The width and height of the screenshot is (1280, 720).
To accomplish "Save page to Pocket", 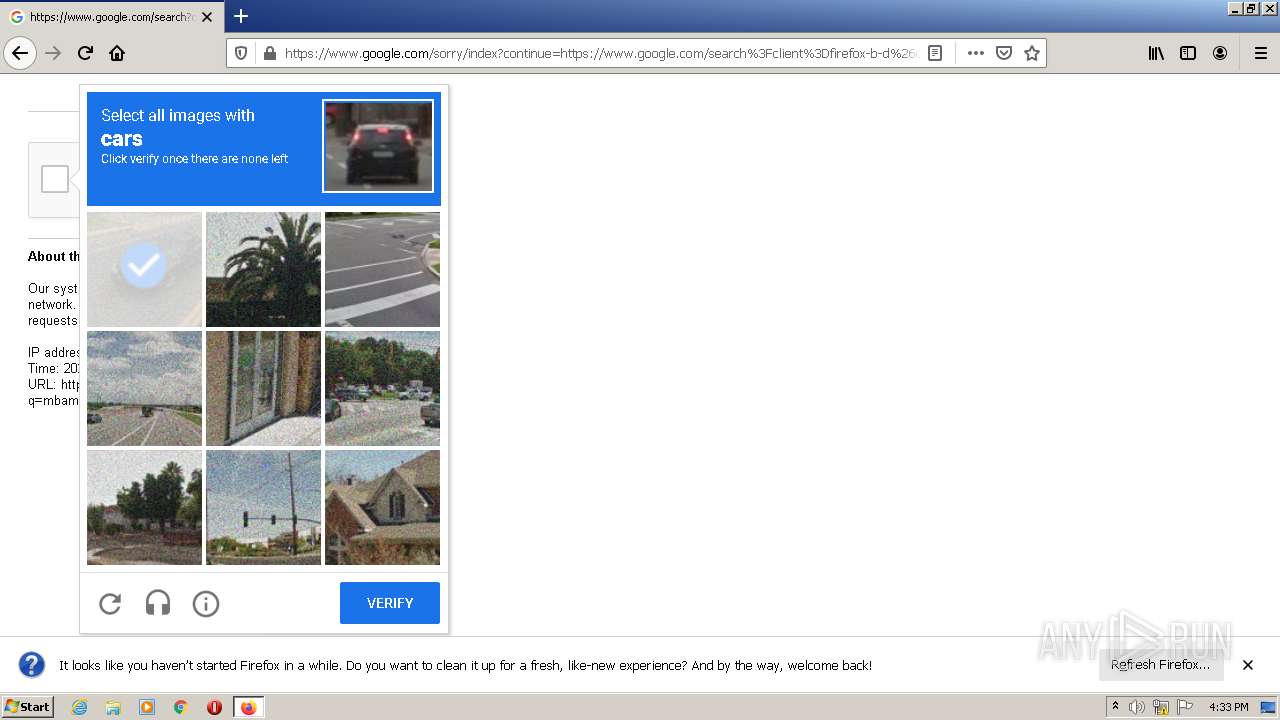I will (x=1004, y=53).
